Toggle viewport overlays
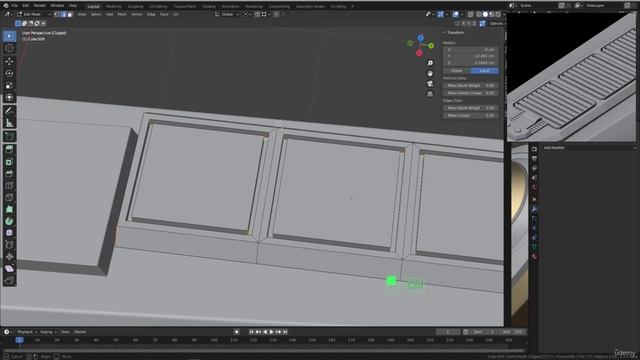Viewport: 640px width, 360px height. pyautogui.click(x=456, y=14)
